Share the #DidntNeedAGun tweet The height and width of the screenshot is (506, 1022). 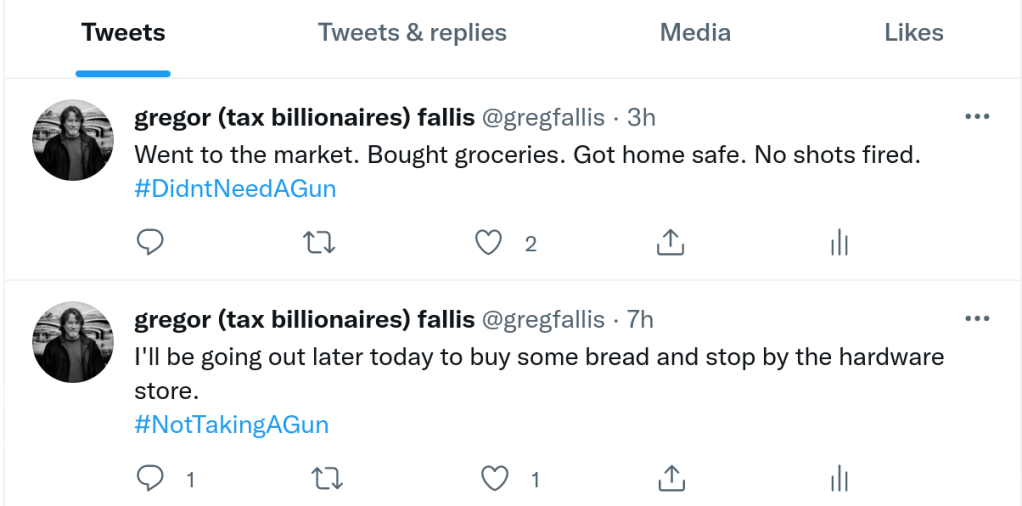coord(669,242)
